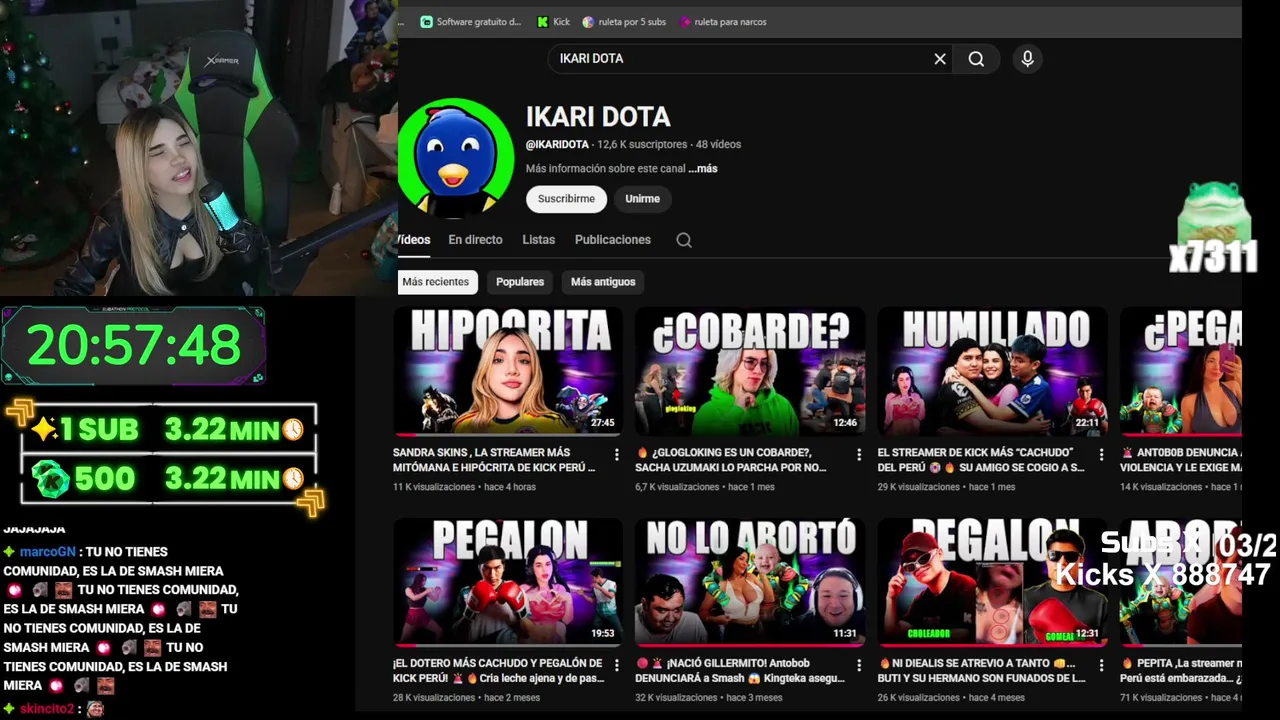Viewport: 1280px width, 720px height.
Task: Open the NACIÓ GILLERMITO video title link
Action: pyautogui.click(x=740, y=671)
